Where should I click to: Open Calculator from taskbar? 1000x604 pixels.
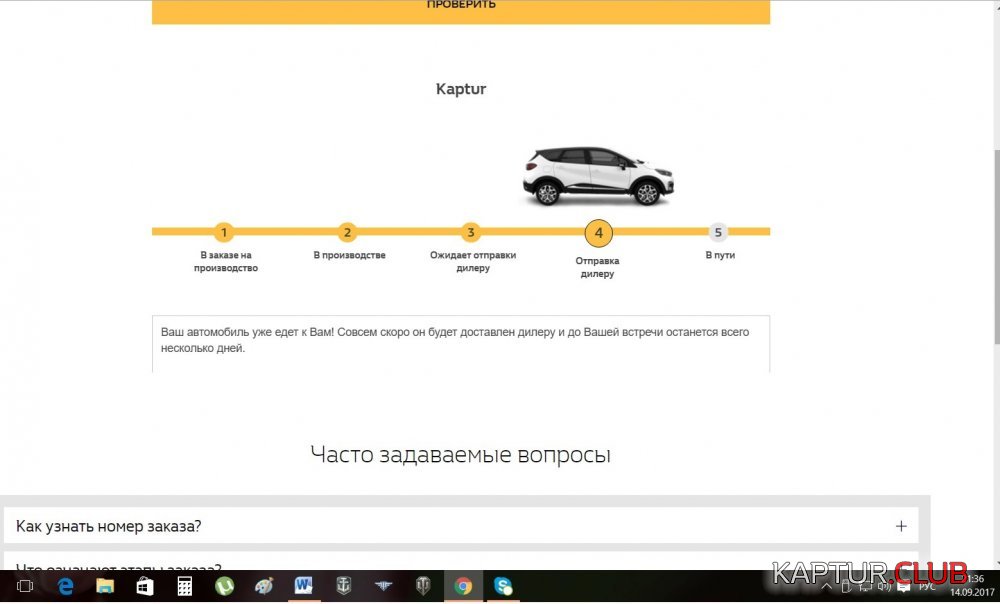click(185, 586)
